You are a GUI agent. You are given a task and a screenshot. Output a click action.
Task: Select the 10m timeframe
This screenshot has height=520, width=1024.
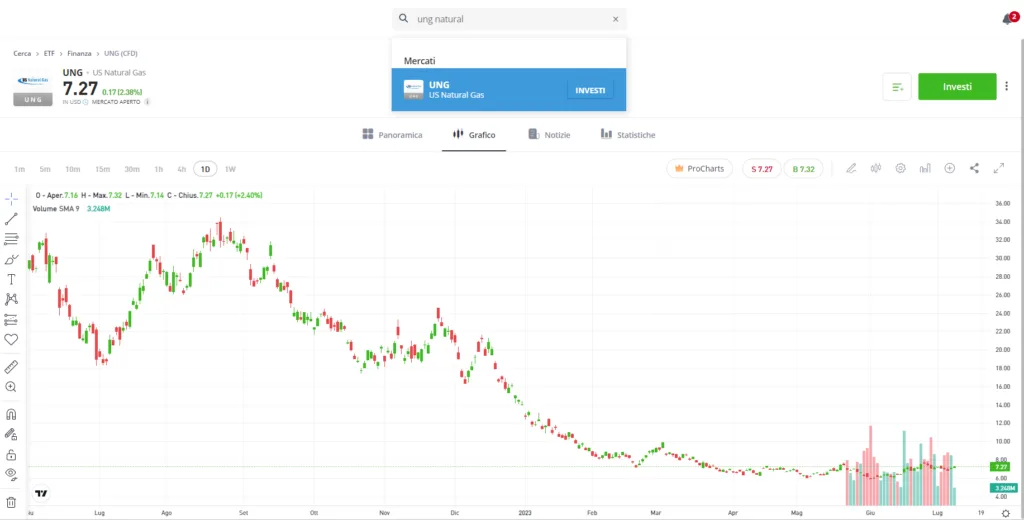pyautogui.click(x=72, y=169)
